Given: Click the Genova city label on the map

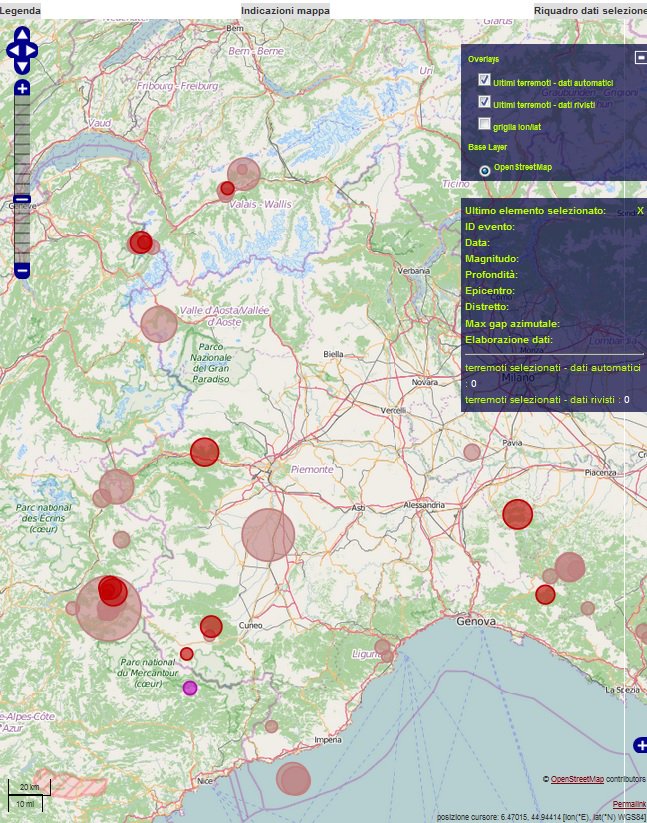Looking at the screenshot, I should coord(476,621).
